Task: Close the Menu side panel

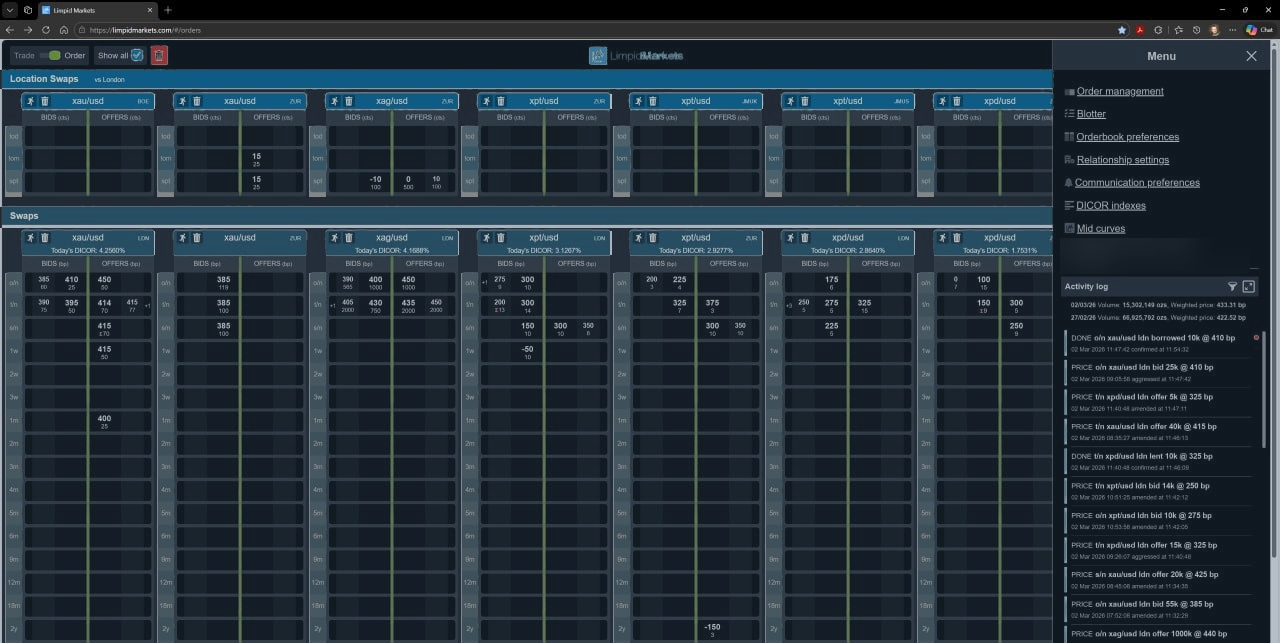Action: pos(1251,56)
